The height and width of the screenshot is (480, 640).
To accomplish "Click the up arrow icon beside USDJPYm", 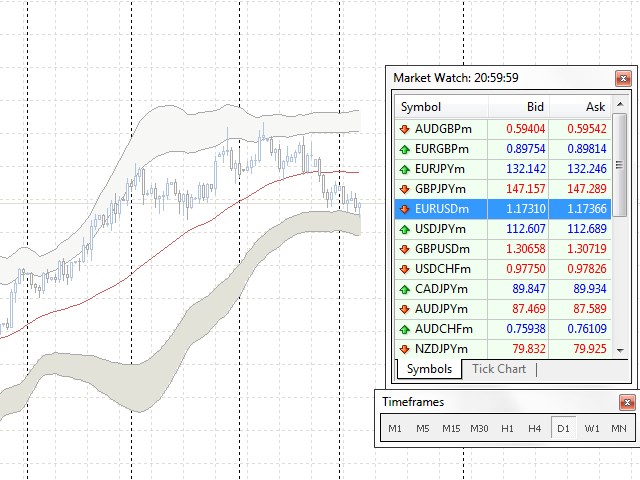I will coord(404,229).
